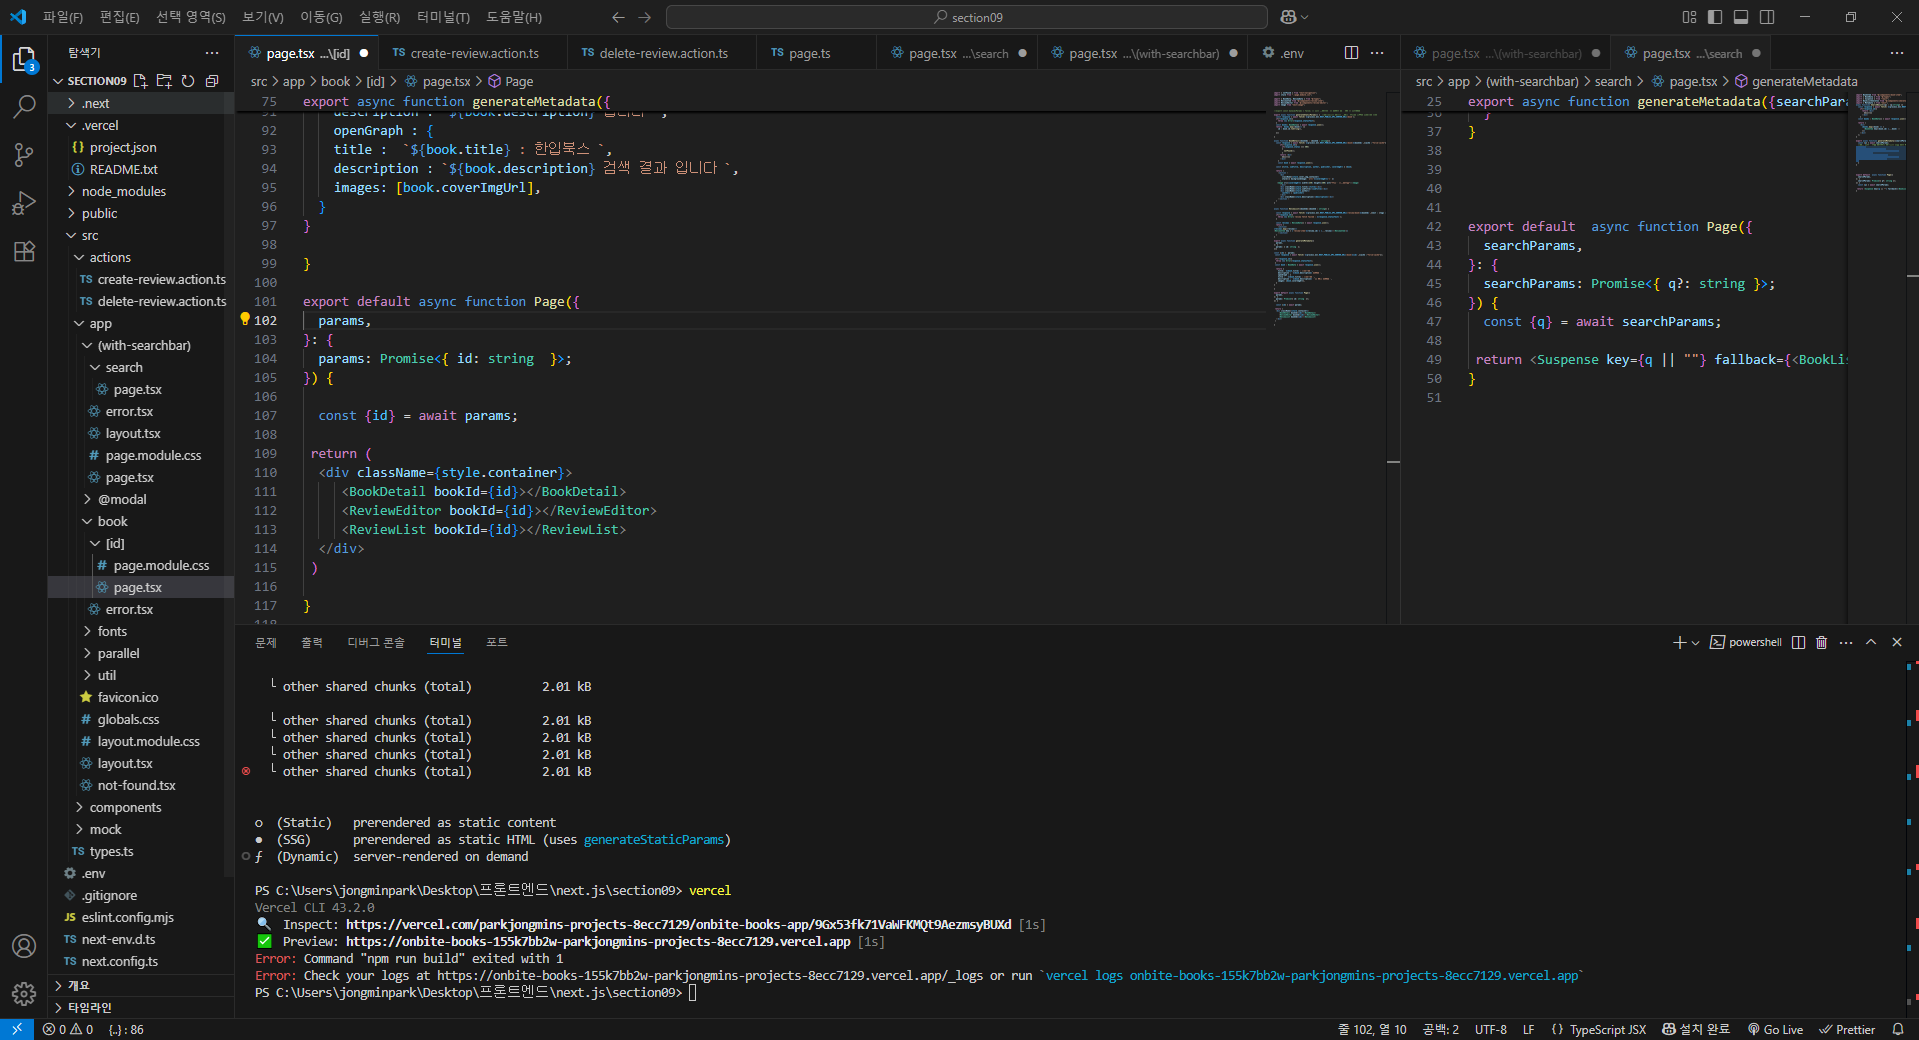Click the command center search field
1919x1040 pixels.
point(967,17)
